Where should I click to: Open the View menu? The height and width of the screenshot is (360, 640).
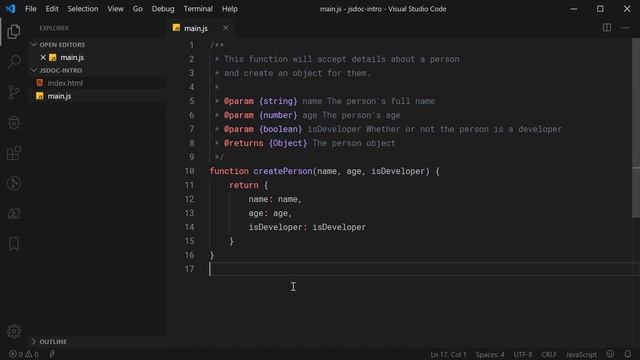point(116,9)
